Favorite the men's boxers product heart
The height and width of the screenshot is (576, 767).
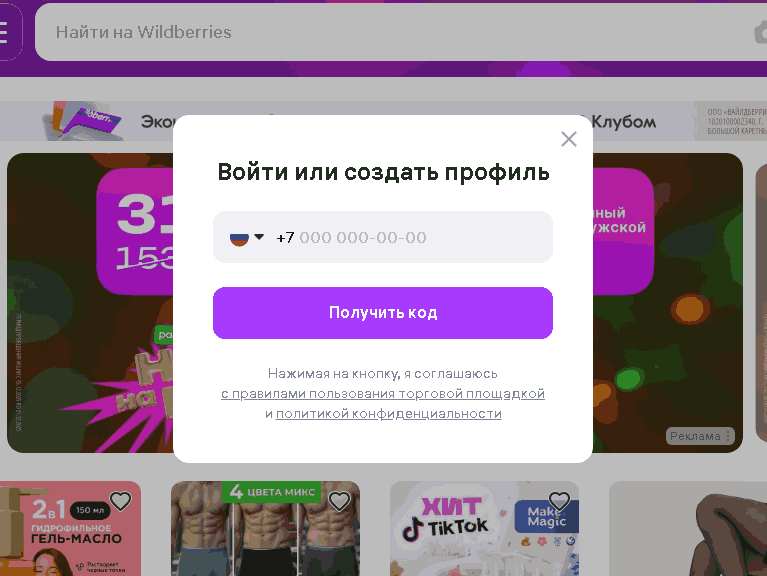pyautogui.click(x=339, y=501)
